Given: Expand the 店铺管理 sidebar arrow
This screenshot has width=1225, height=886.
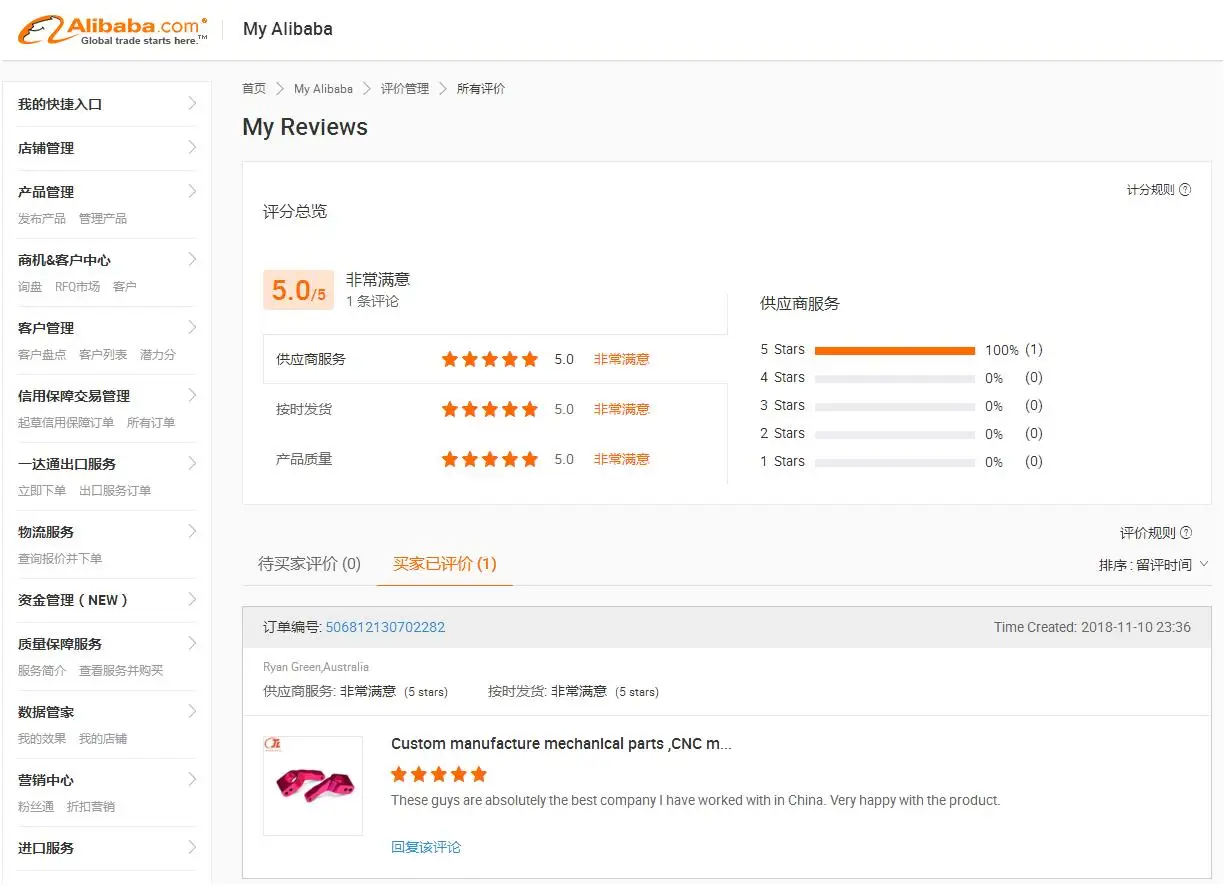Looking at the screenshot, I should (192, 148).
